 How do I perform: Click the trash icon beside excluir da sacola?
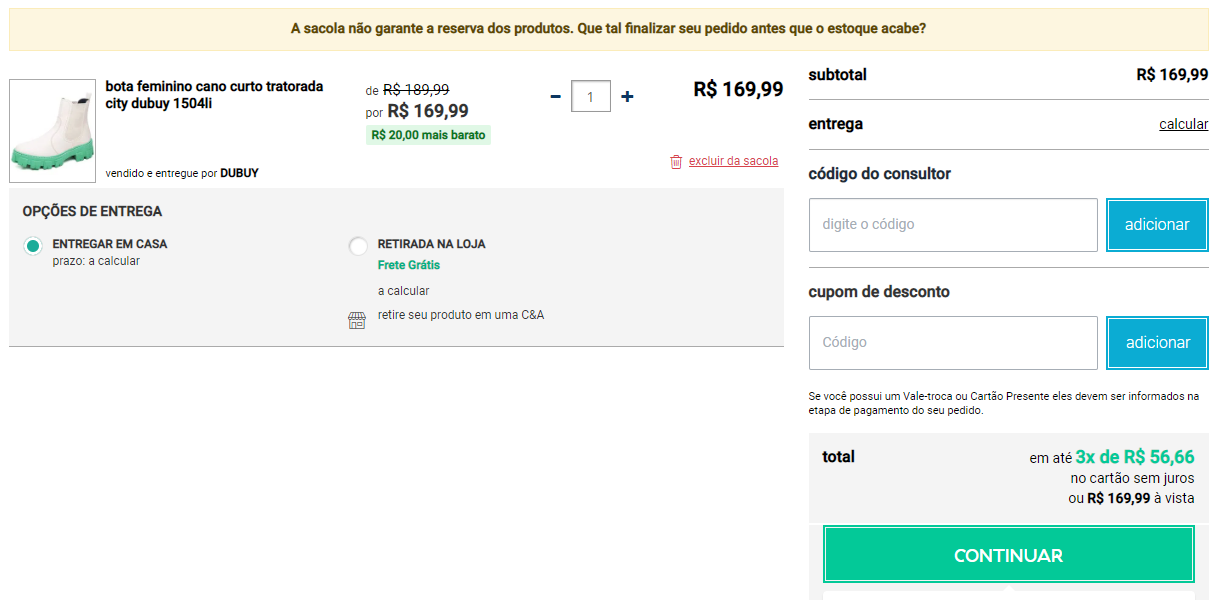676,161
